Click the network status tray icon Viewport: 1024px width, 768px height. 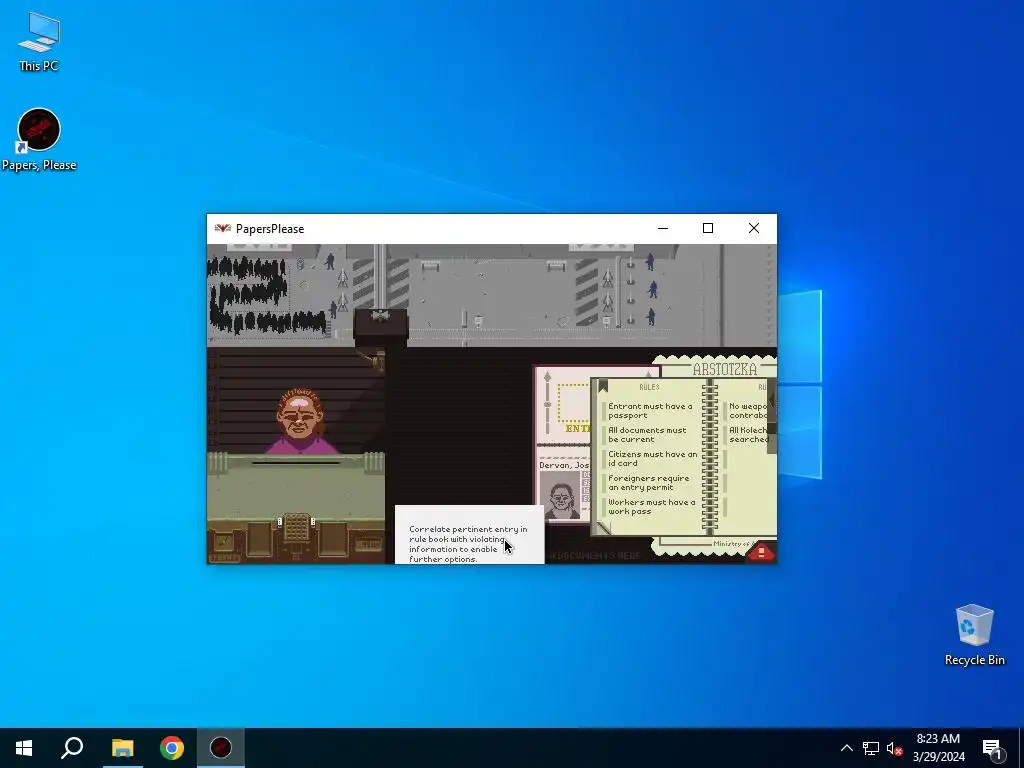click(871, 748)
